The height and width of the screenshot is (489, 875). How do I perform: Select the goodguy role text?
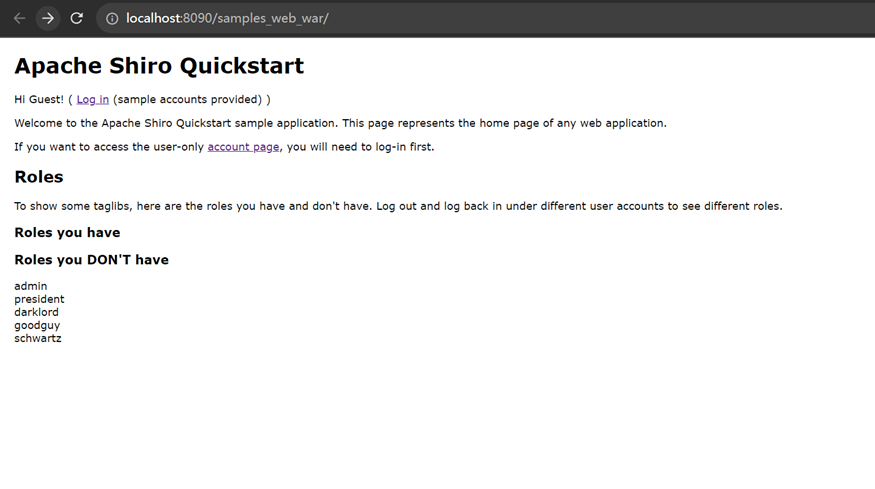tap(37, 325)
